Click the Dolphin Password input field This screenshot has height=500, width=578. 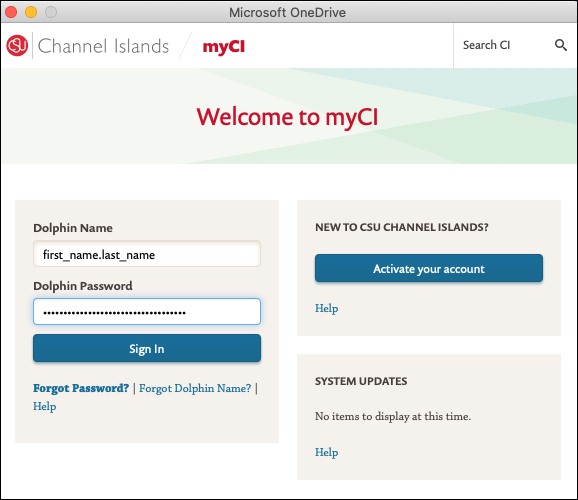[x=147, y=312]
